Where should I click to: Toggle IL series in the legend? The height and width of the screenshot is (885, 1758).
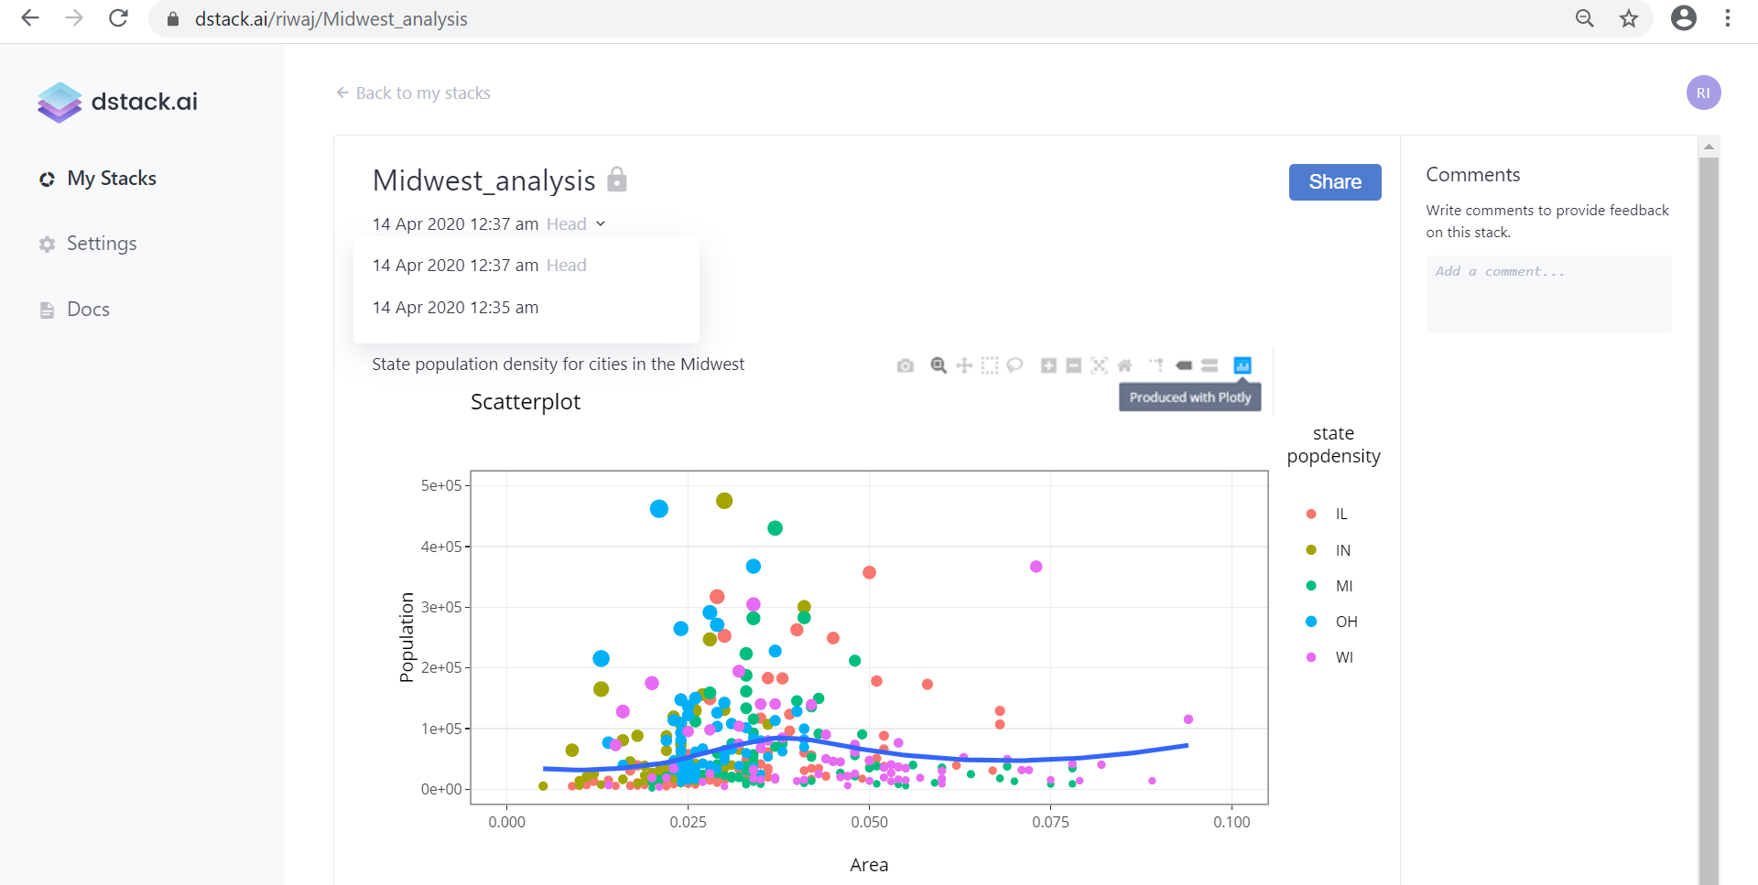pyautogui.click(x=1328, y=514)
